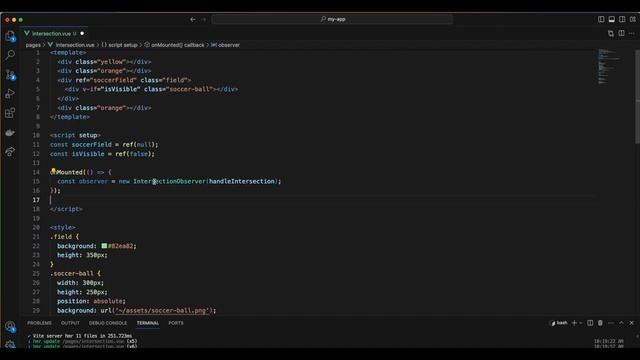Viewport: 640px width, 360px height.
Task: Switch to the PROBLEMS panel tab
Action: [39, 323]
